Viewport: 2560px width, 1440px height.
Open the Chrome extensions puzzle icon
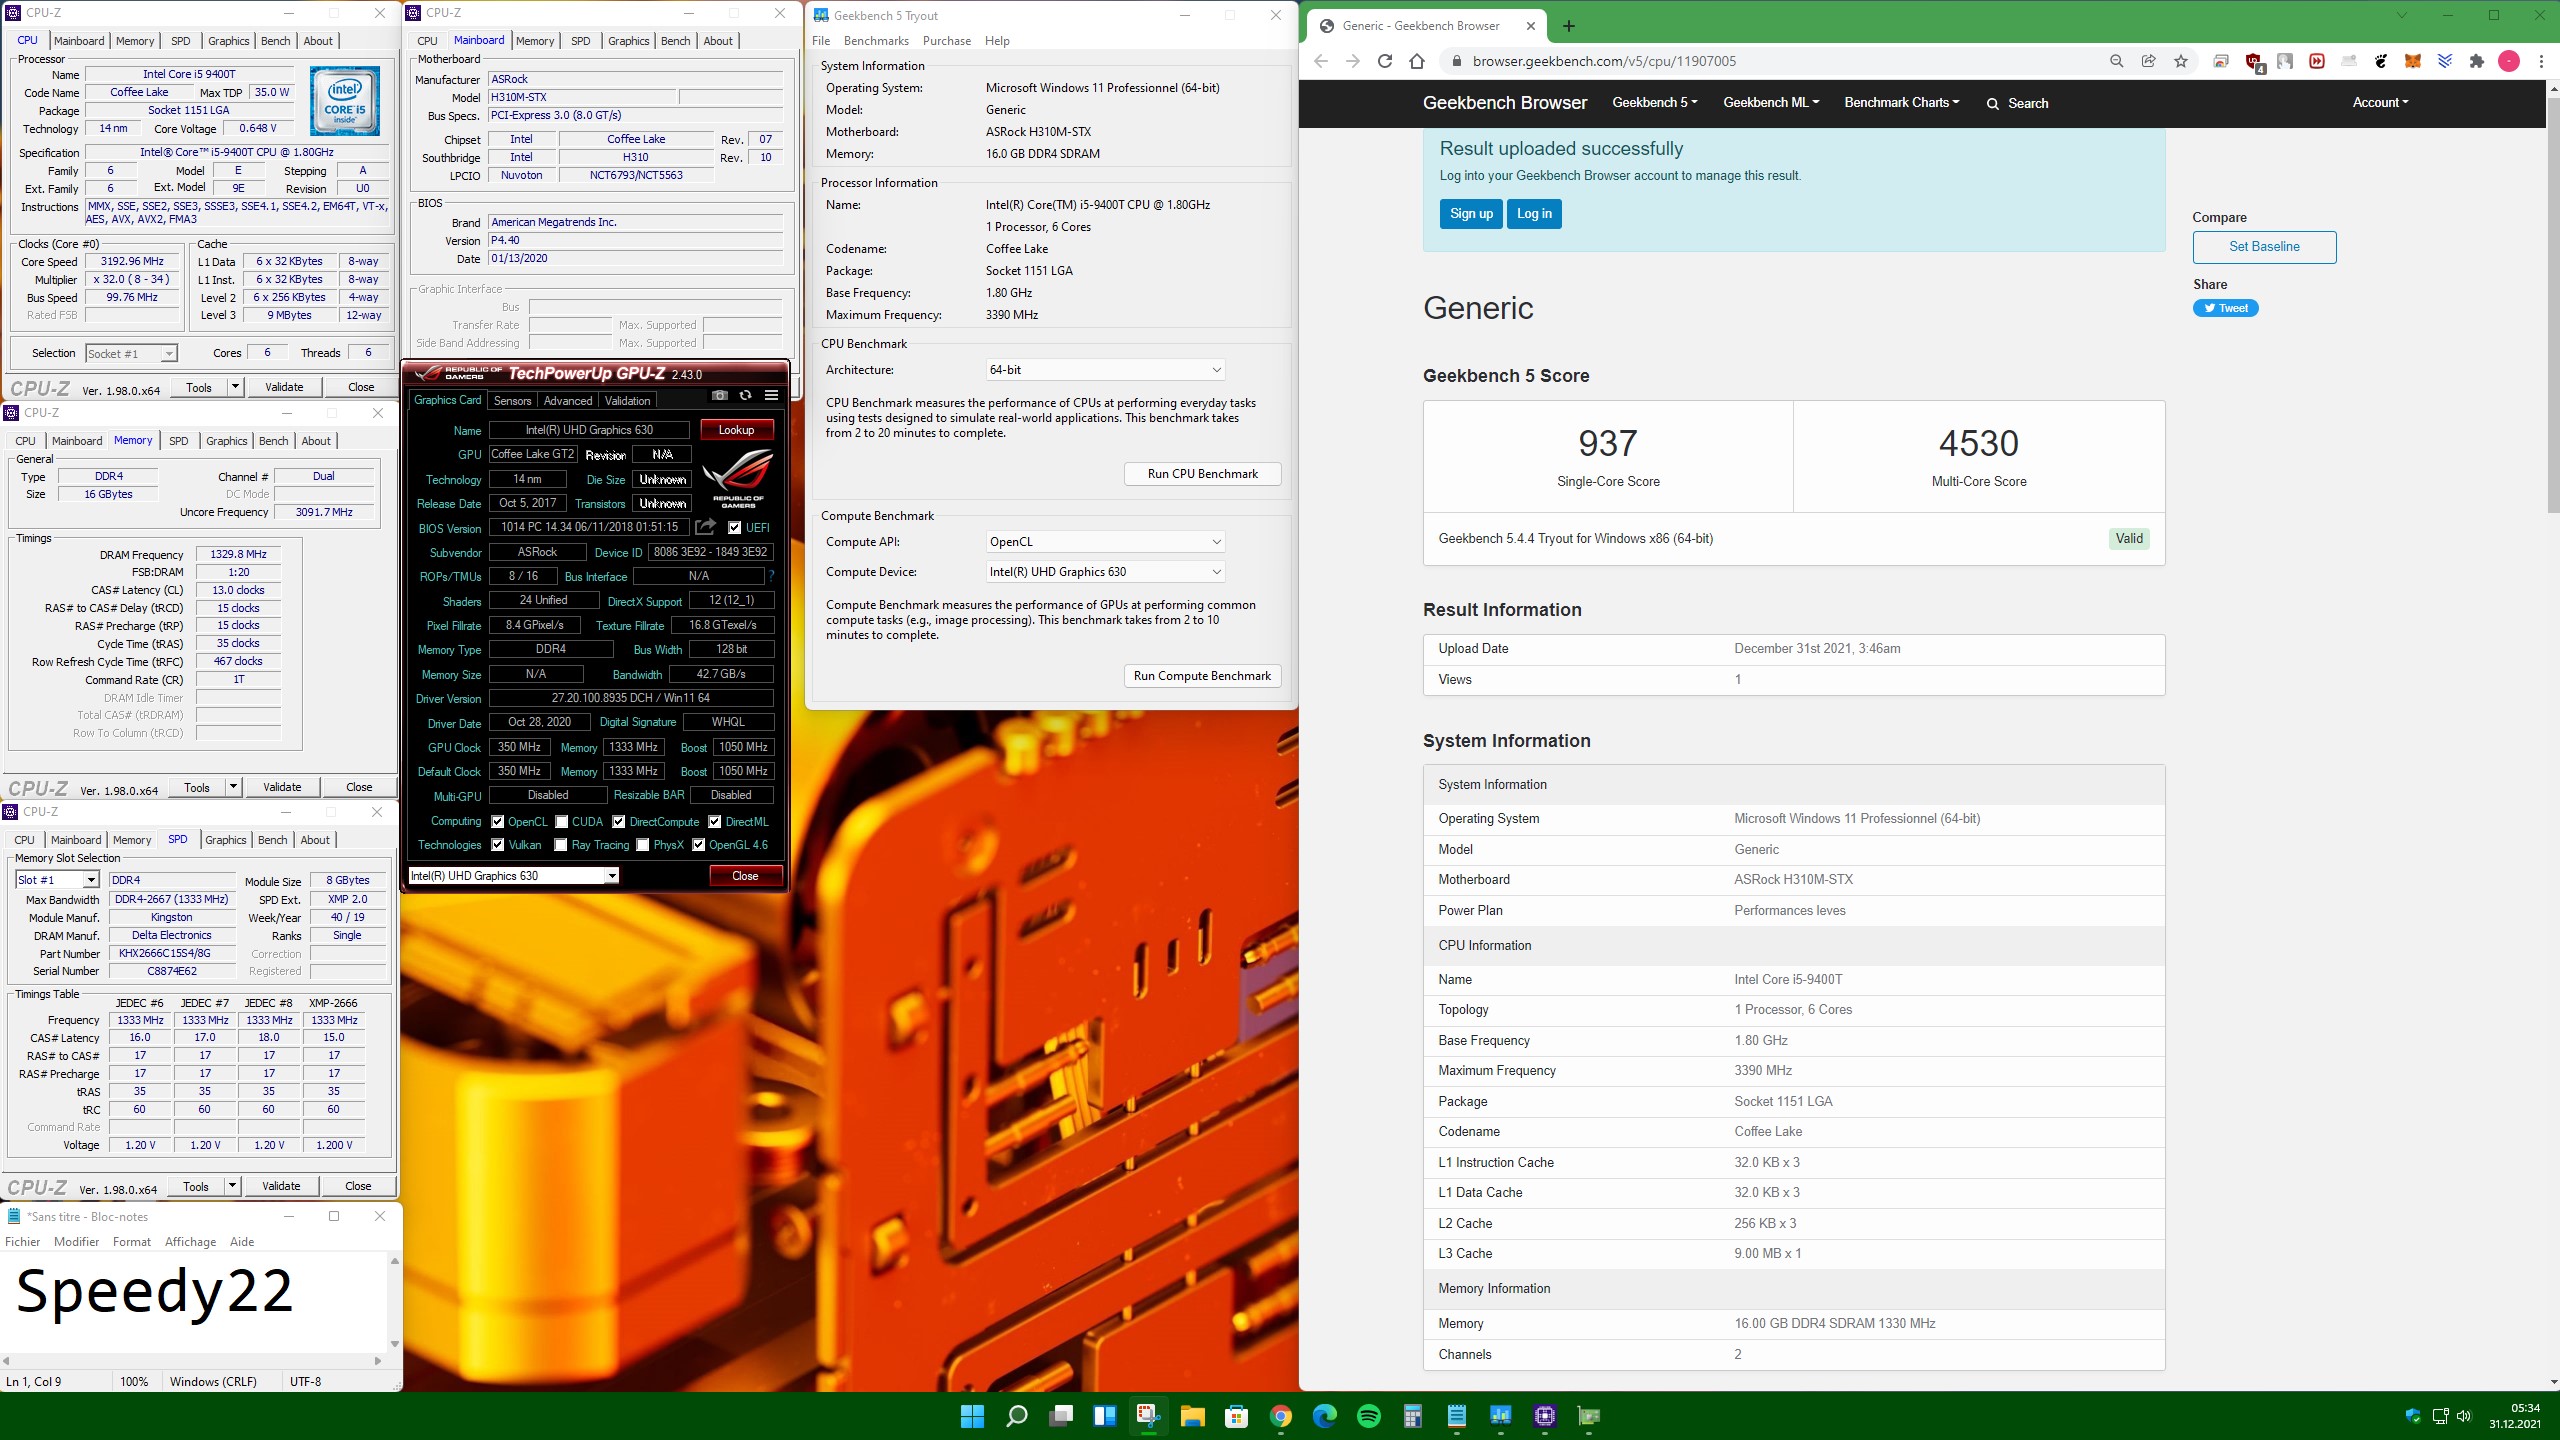[2477, 61]
